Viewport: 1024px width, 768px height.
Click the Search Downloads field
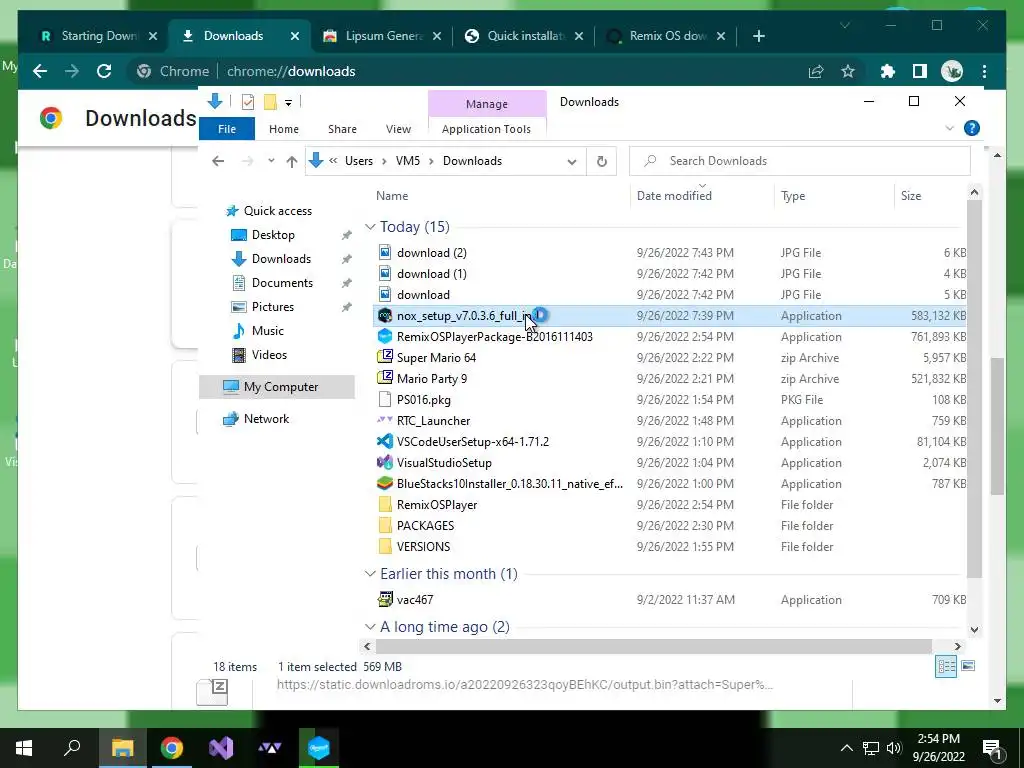tap(799, 161)
